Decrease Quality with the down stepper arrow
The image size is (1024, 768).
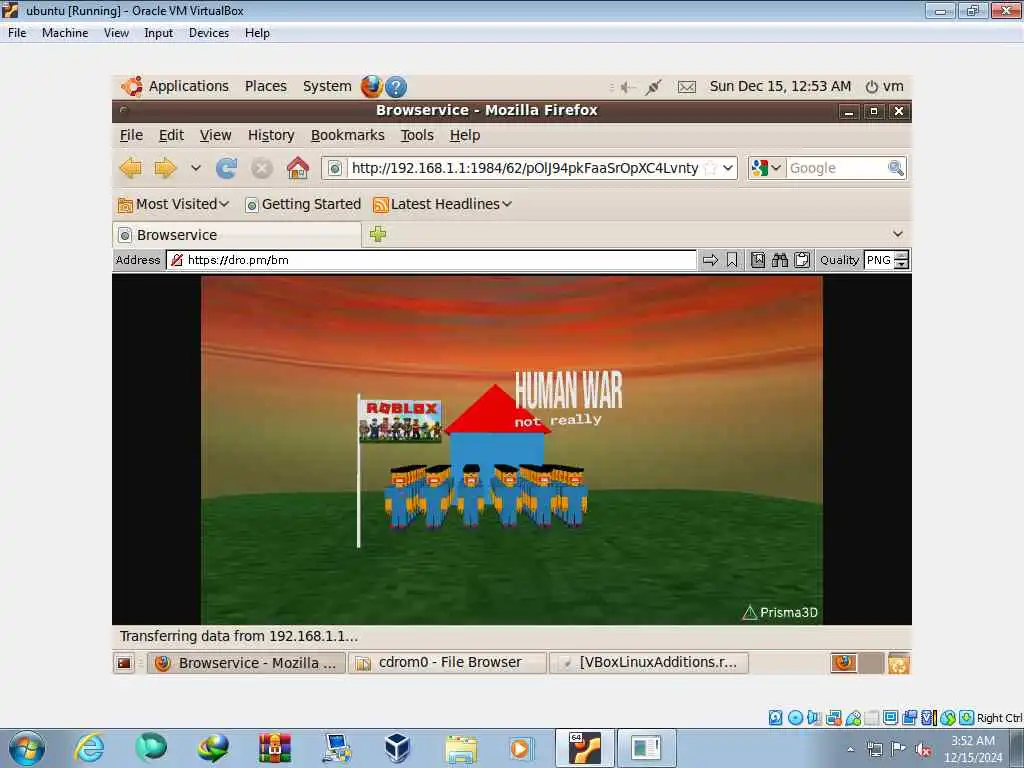[x=901, y=264]
